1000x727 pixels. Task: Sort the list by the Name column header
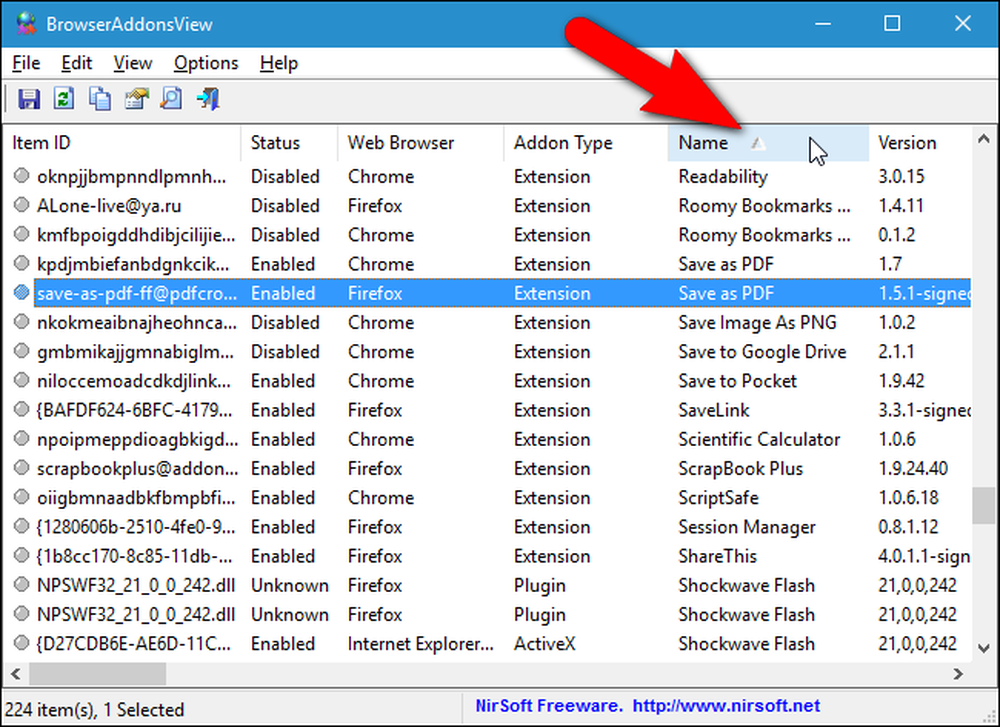768,143
